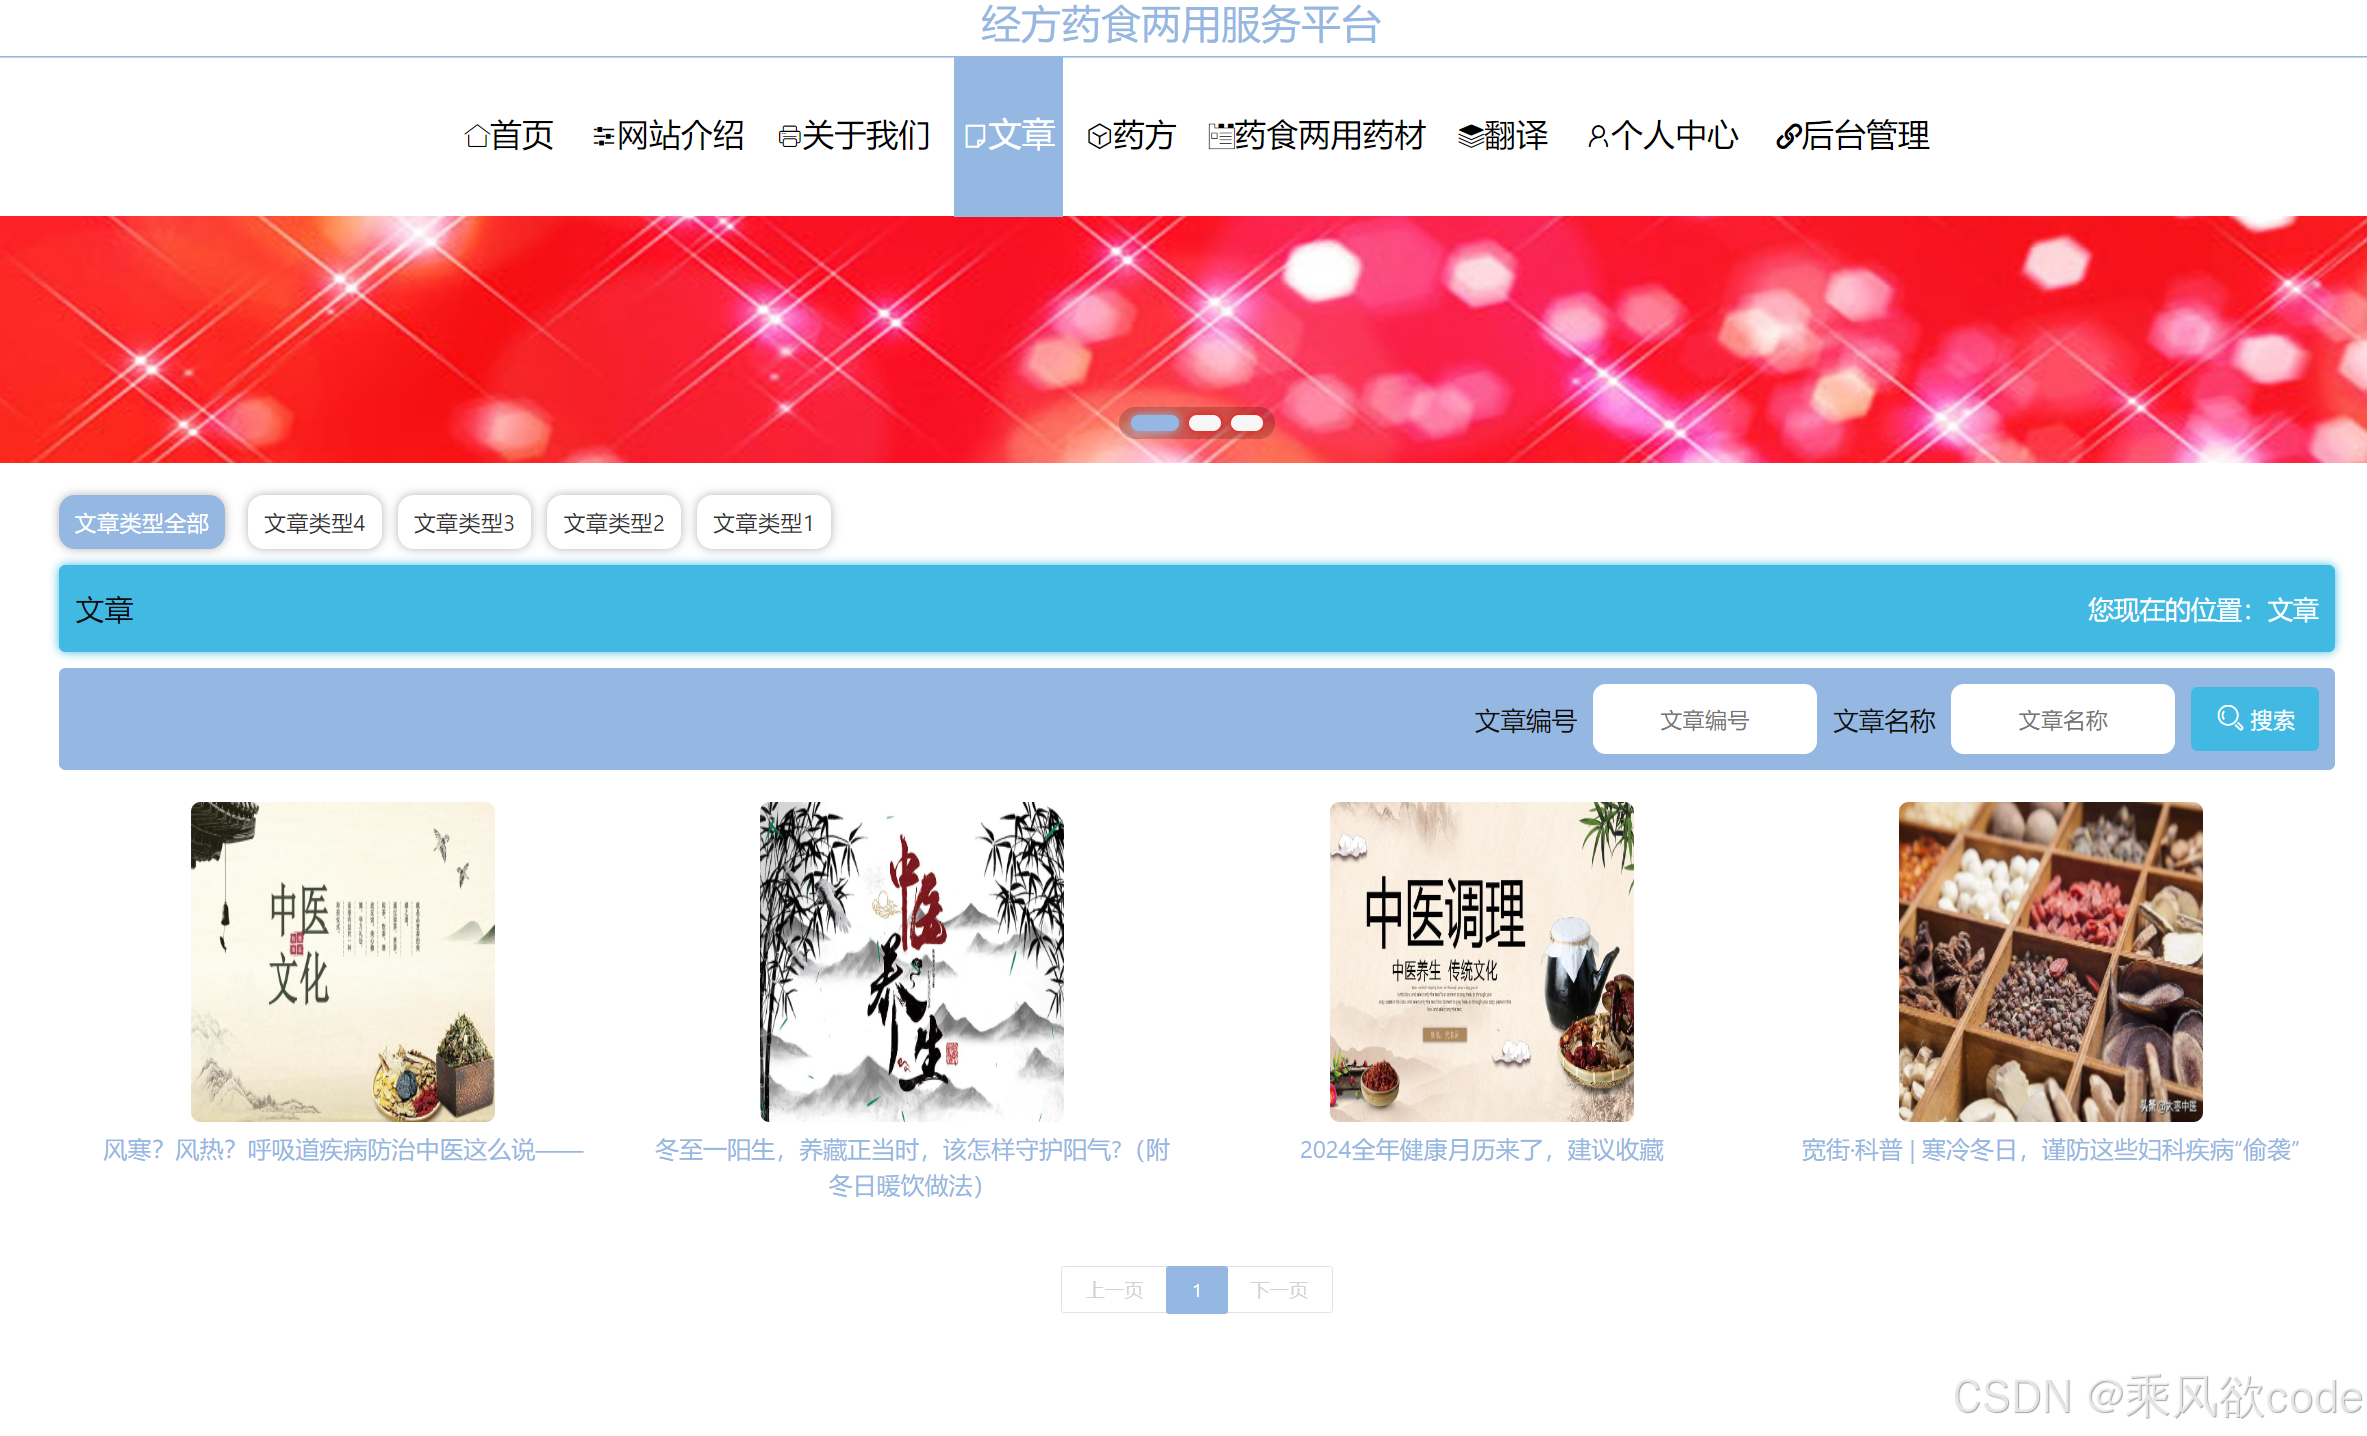Viewport: 2367px width, 1436px height.
Task: Click the layers icon beside 翻译
Action: 1470,136
